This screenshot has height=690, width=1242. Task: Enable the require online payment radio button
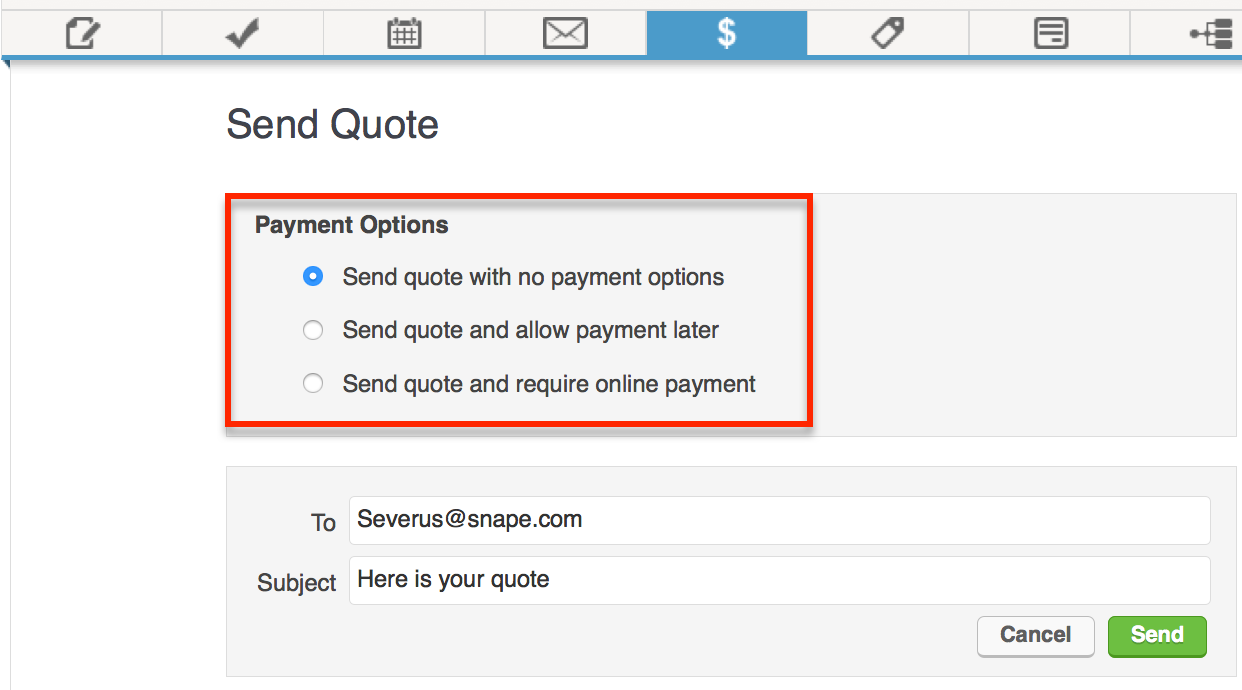tap(313, 383)
